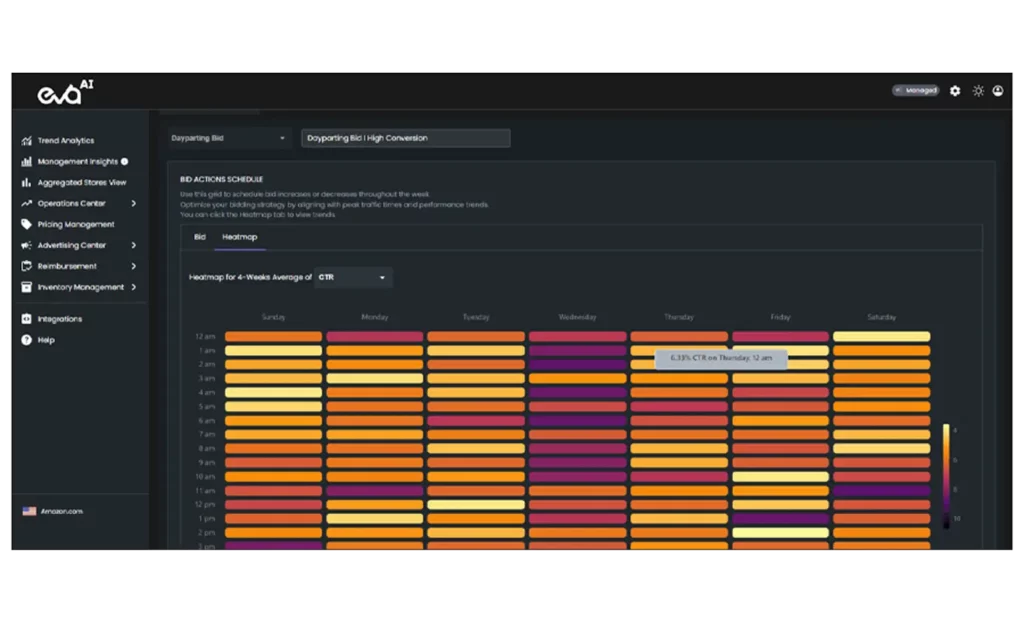Expand Inventory Management submenu chevron
The height and width of the screenshot is (625, 1024).
tap(134, 288)
